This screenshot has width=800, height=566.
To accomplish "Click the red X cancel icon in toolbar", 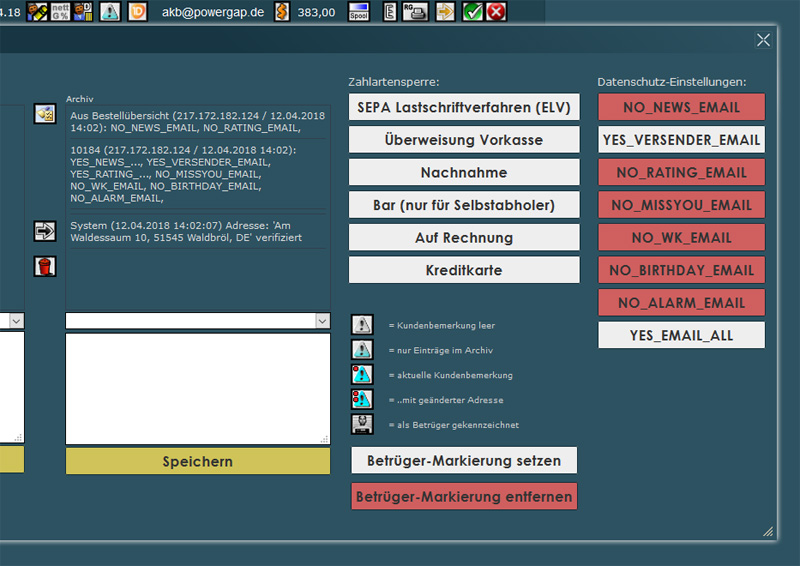I will tap(496, 11).
